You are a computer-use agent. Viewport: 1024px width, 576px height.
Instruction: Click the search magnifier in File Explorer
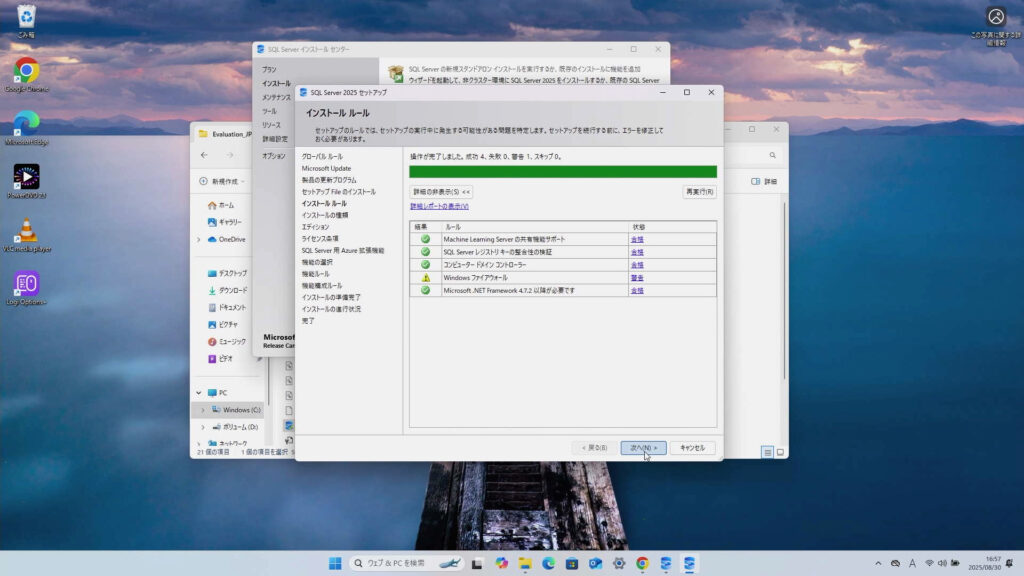[773, 155]
